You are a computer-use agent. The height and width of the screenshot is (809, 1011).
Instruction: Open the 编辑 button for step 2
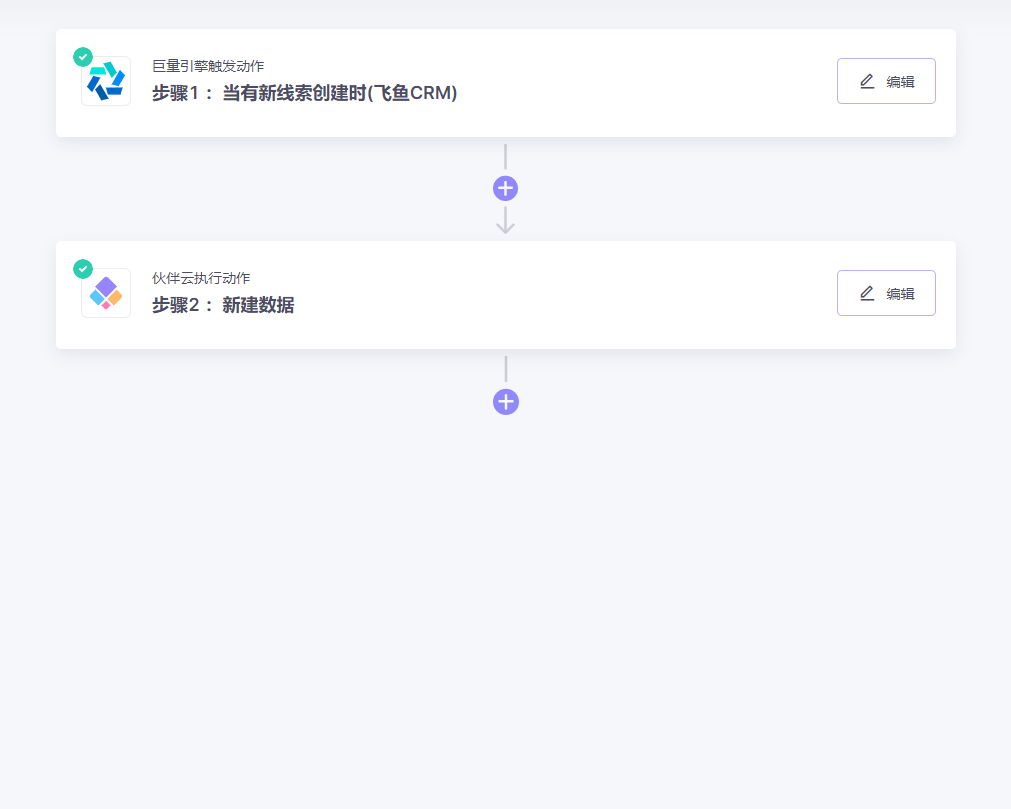[886, 293]
